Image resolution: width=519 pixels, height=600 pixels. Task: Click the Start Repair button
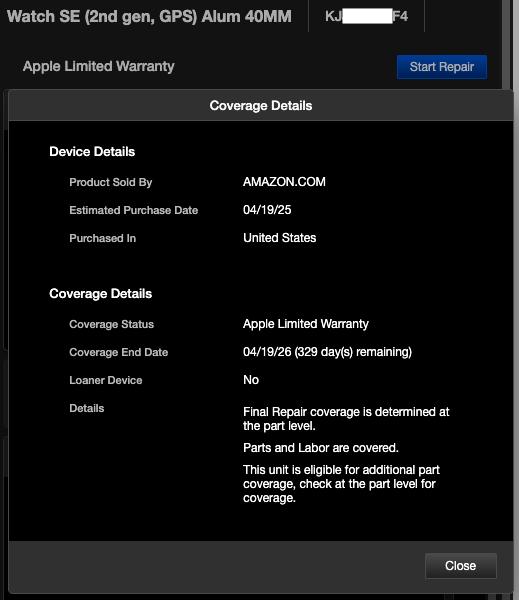tap(442, 67)
